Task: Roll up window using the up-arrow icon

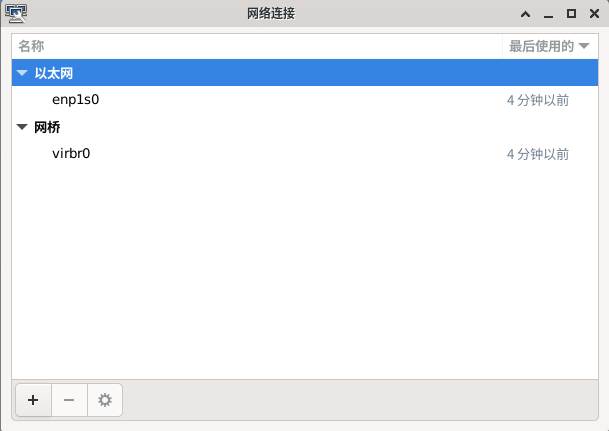Action: (523, 13)
